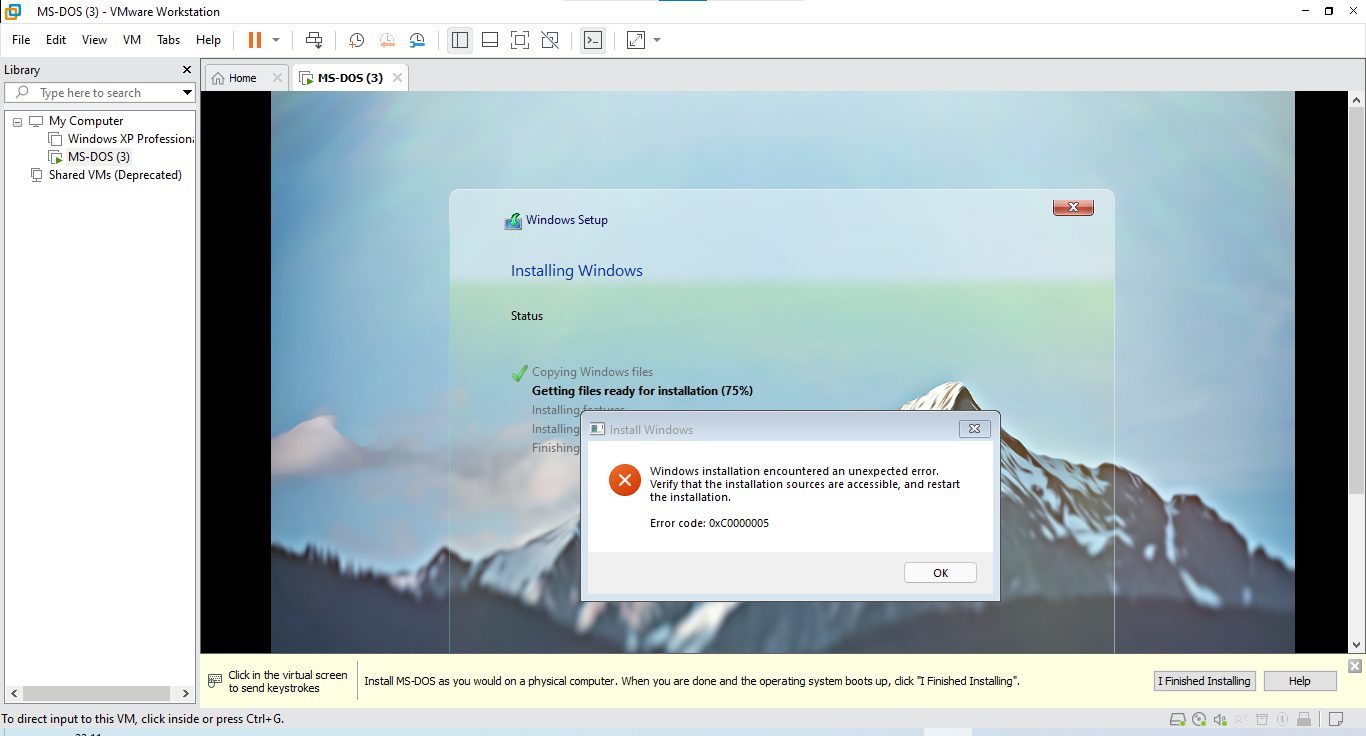Collapse the My Computer tree node
The image size is (1366, 736).
[x=17, y=121]
